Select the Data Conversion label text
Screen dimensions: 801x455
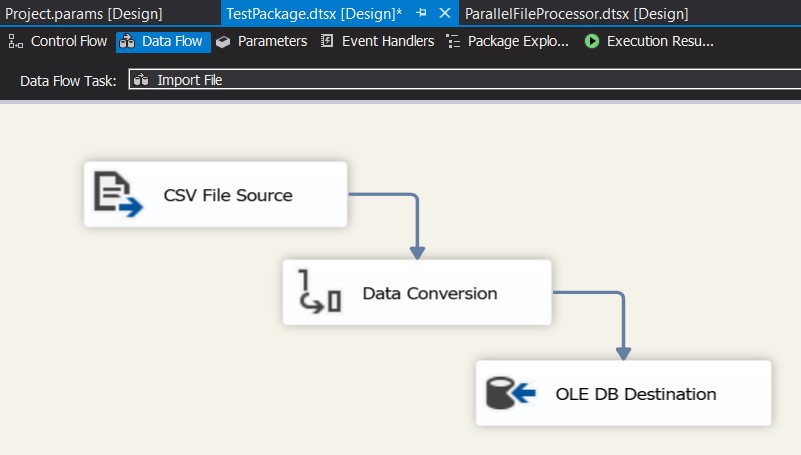click(429, 293)
